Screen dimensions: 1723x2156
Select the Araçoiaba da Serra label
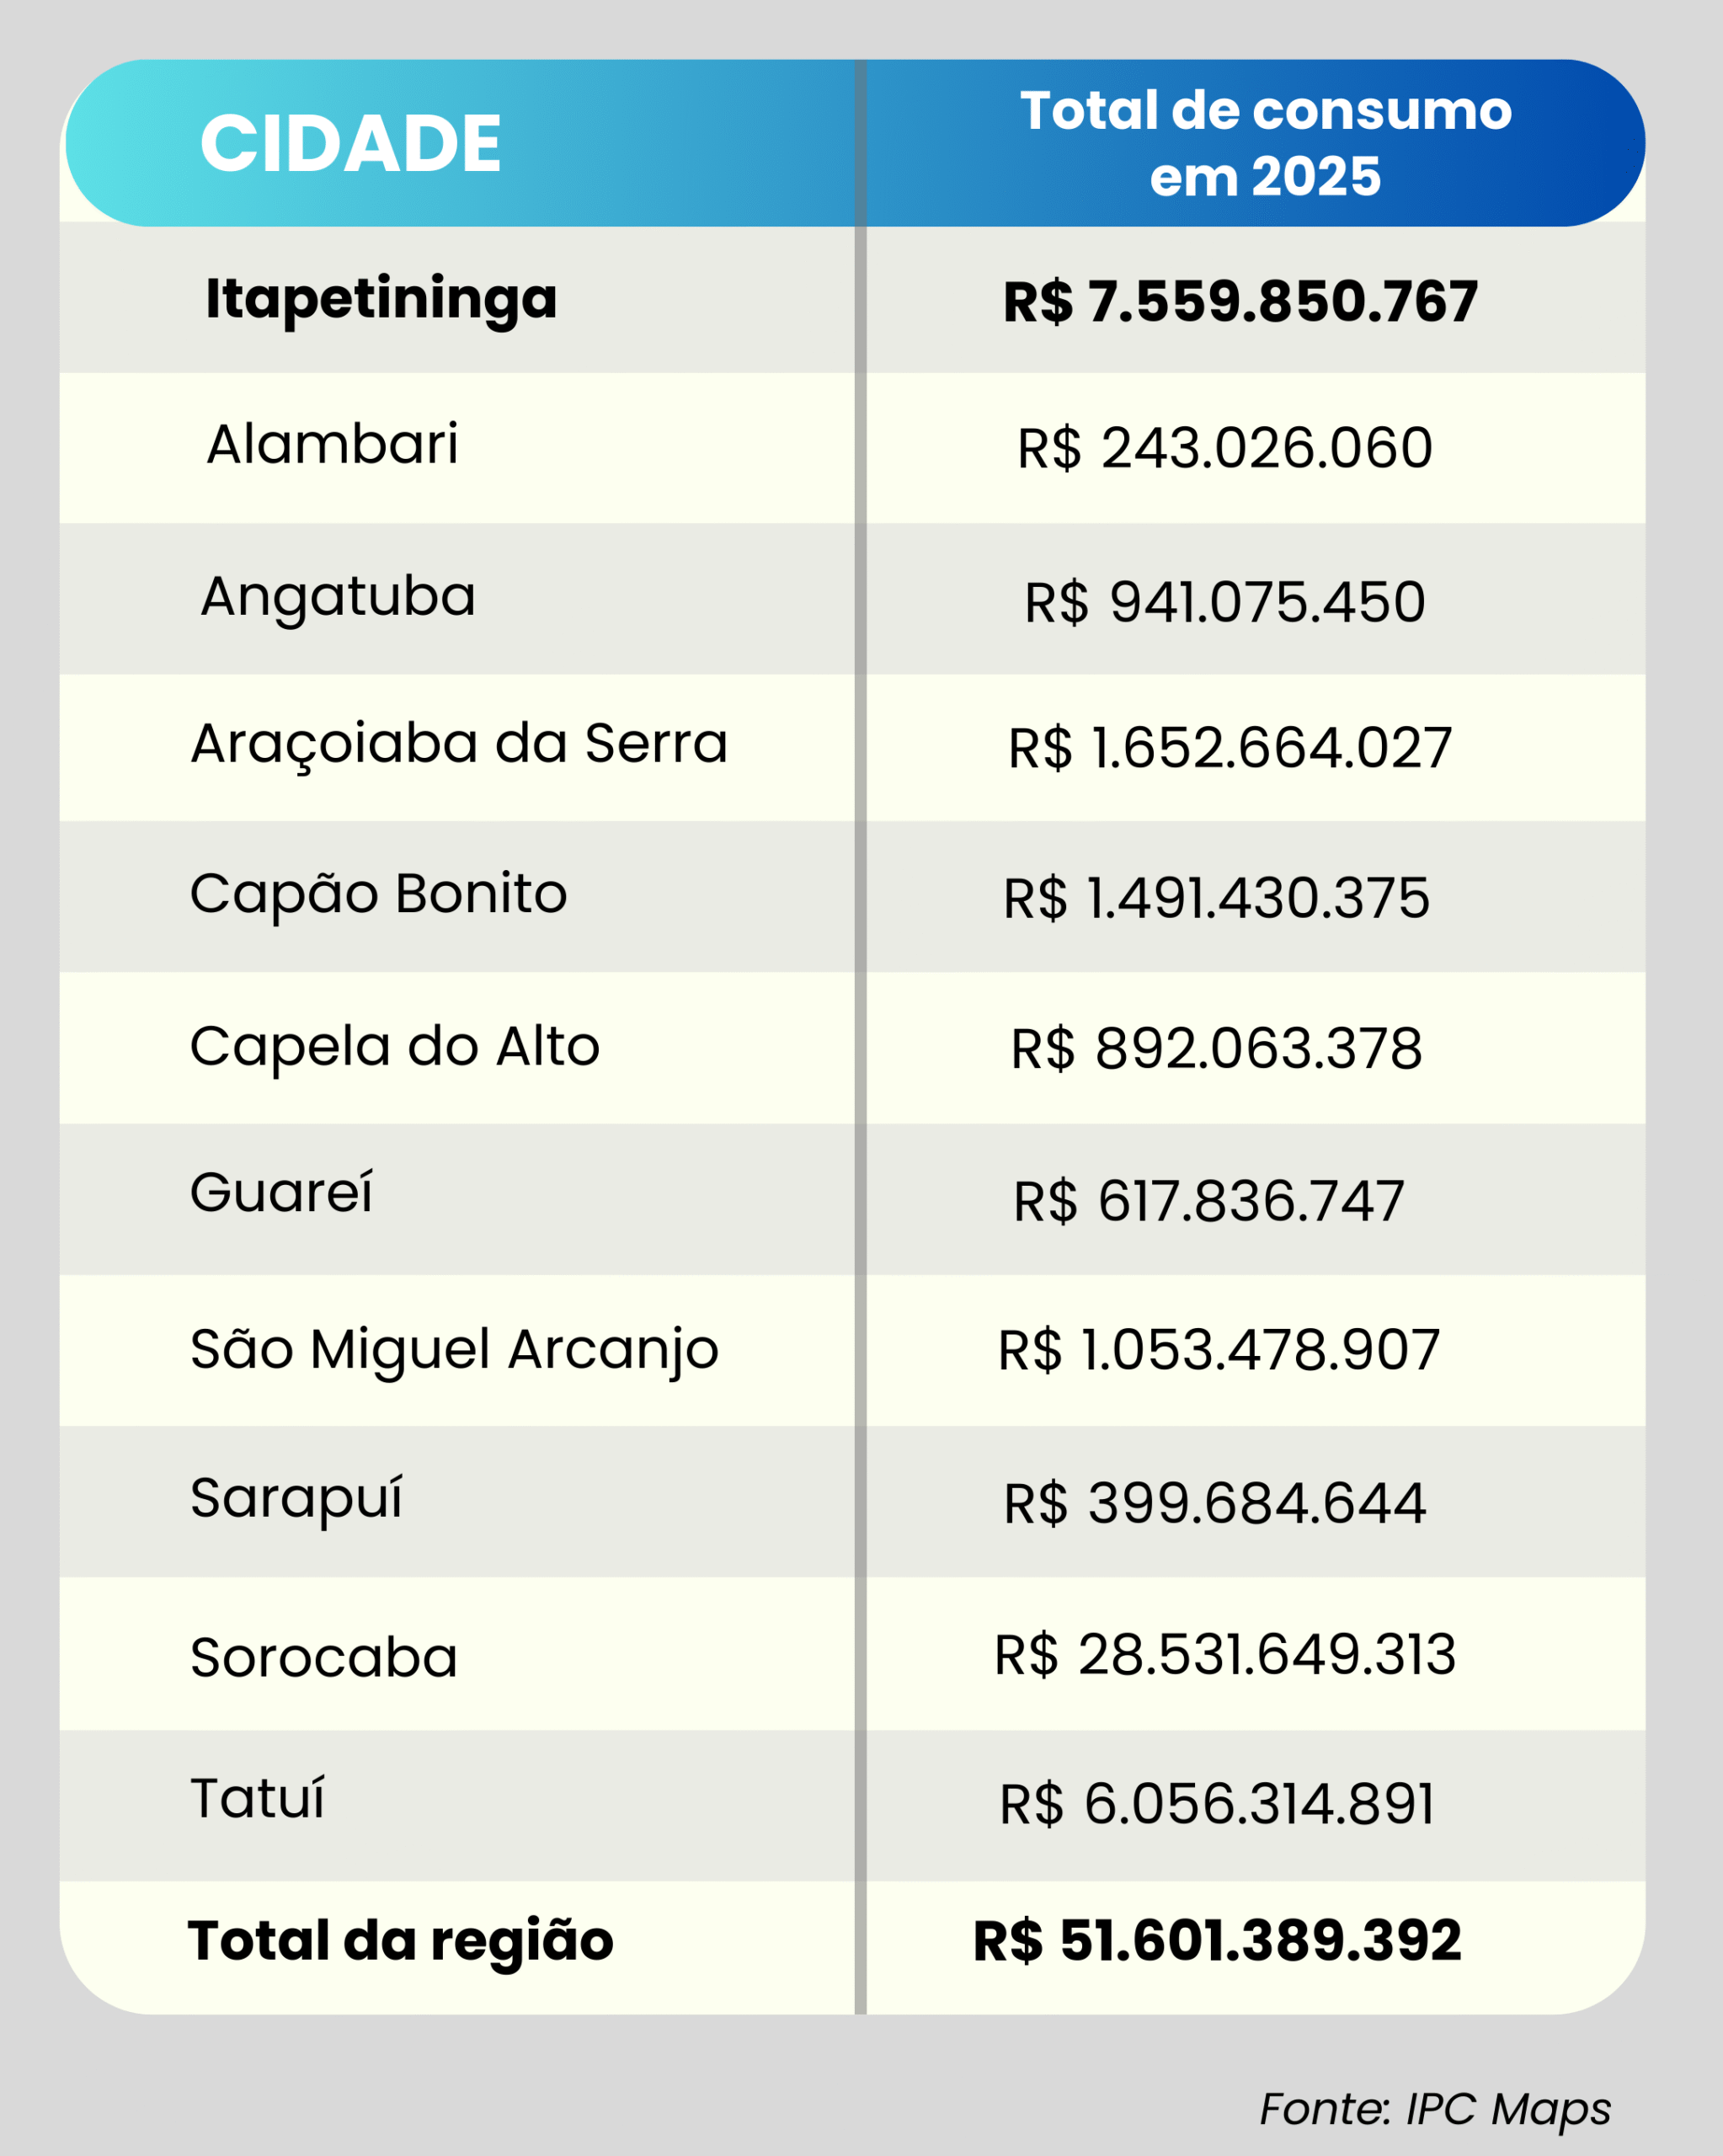459,744
